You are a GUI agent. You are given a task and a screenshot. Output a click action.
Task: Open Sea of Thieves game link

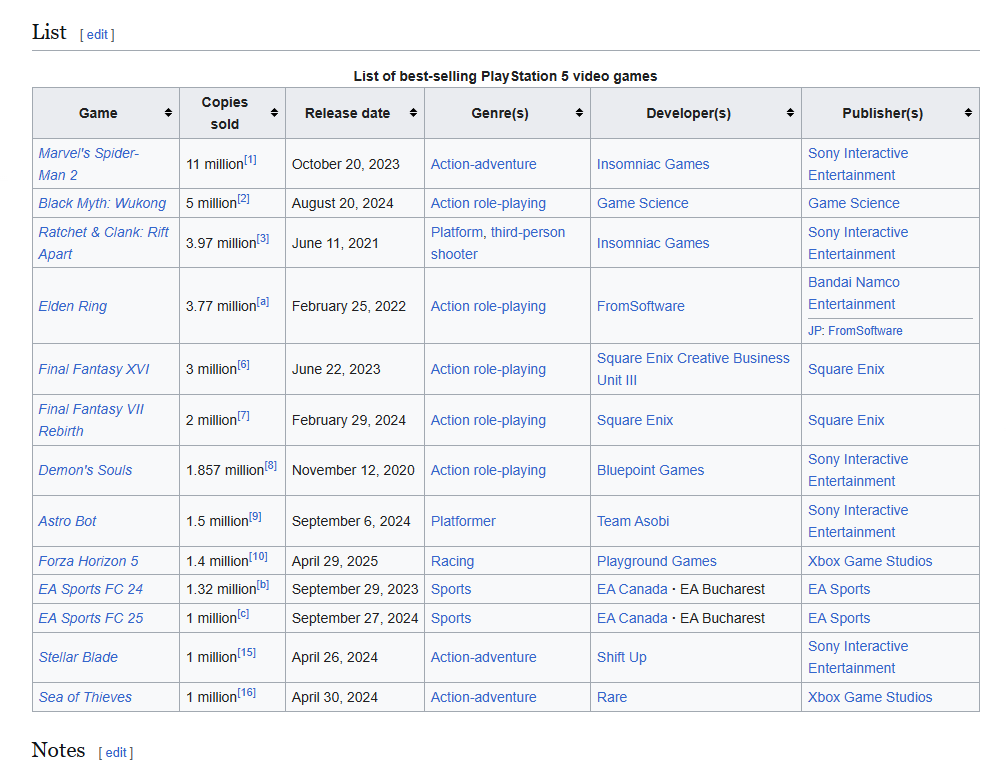point(85,697)
